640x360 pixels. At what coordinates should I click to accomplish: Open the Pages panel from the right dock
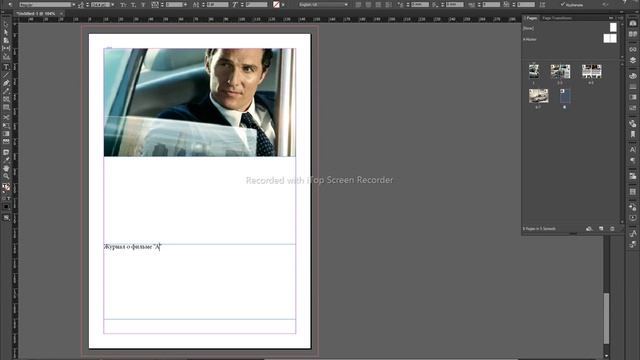633,23
